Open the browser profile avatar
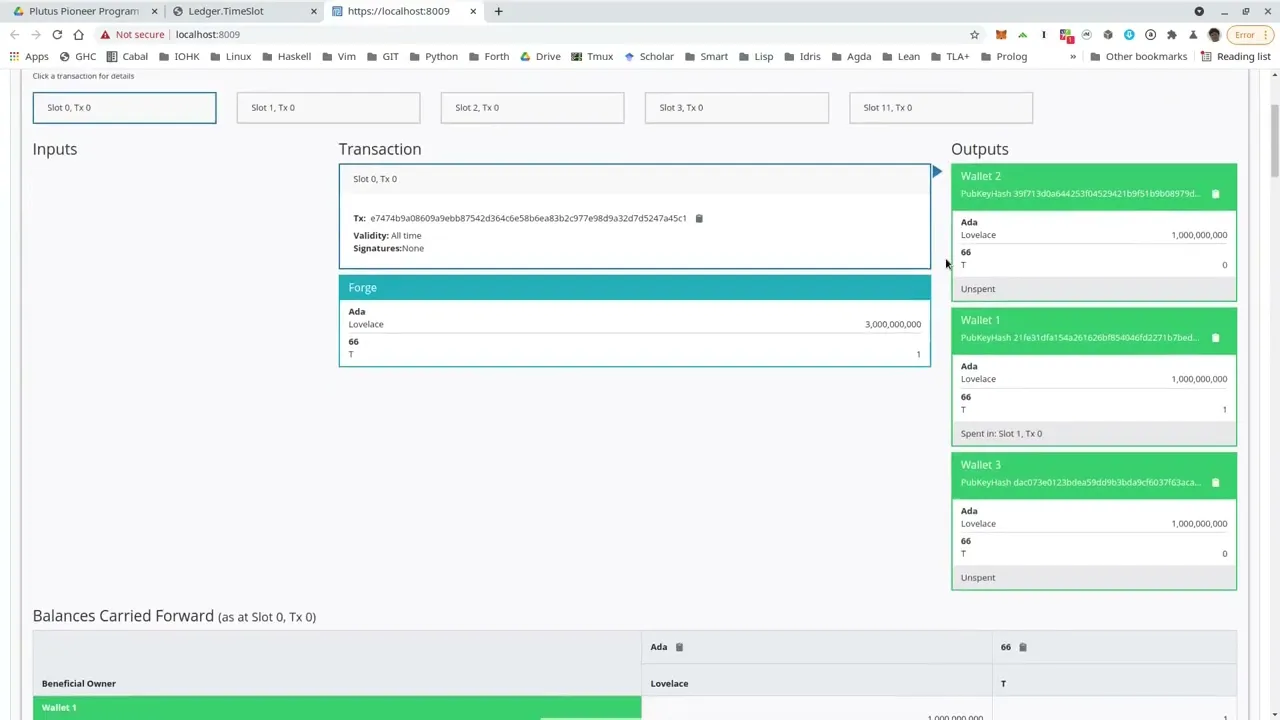 point(1213,34)
